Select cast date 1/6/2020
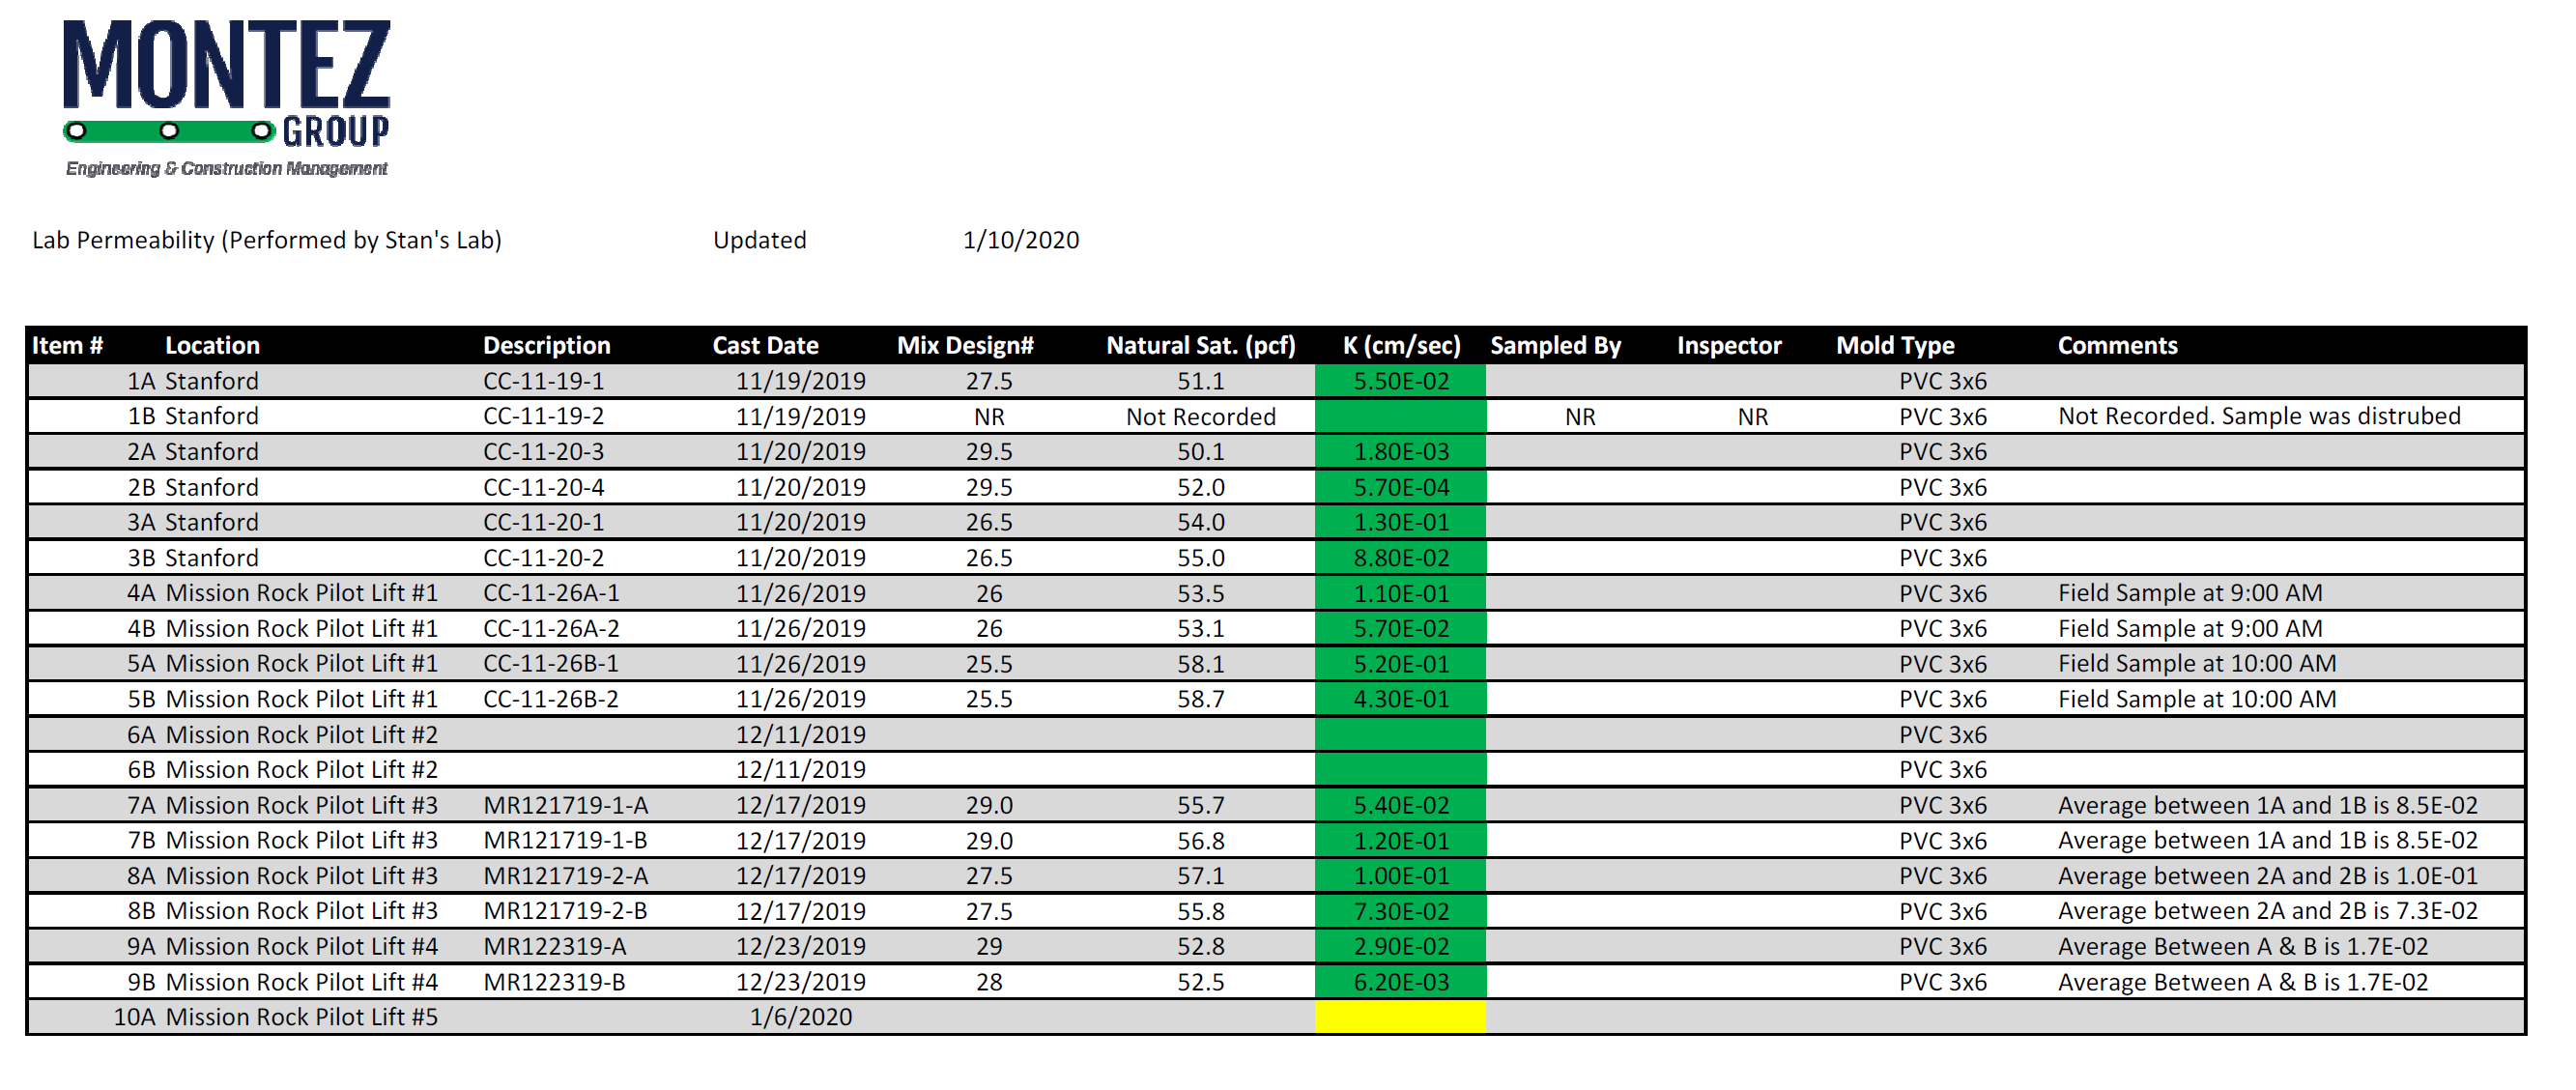Viewport: 2576px width, 1090px height. pyautogui.click(x=801, y=1018)
